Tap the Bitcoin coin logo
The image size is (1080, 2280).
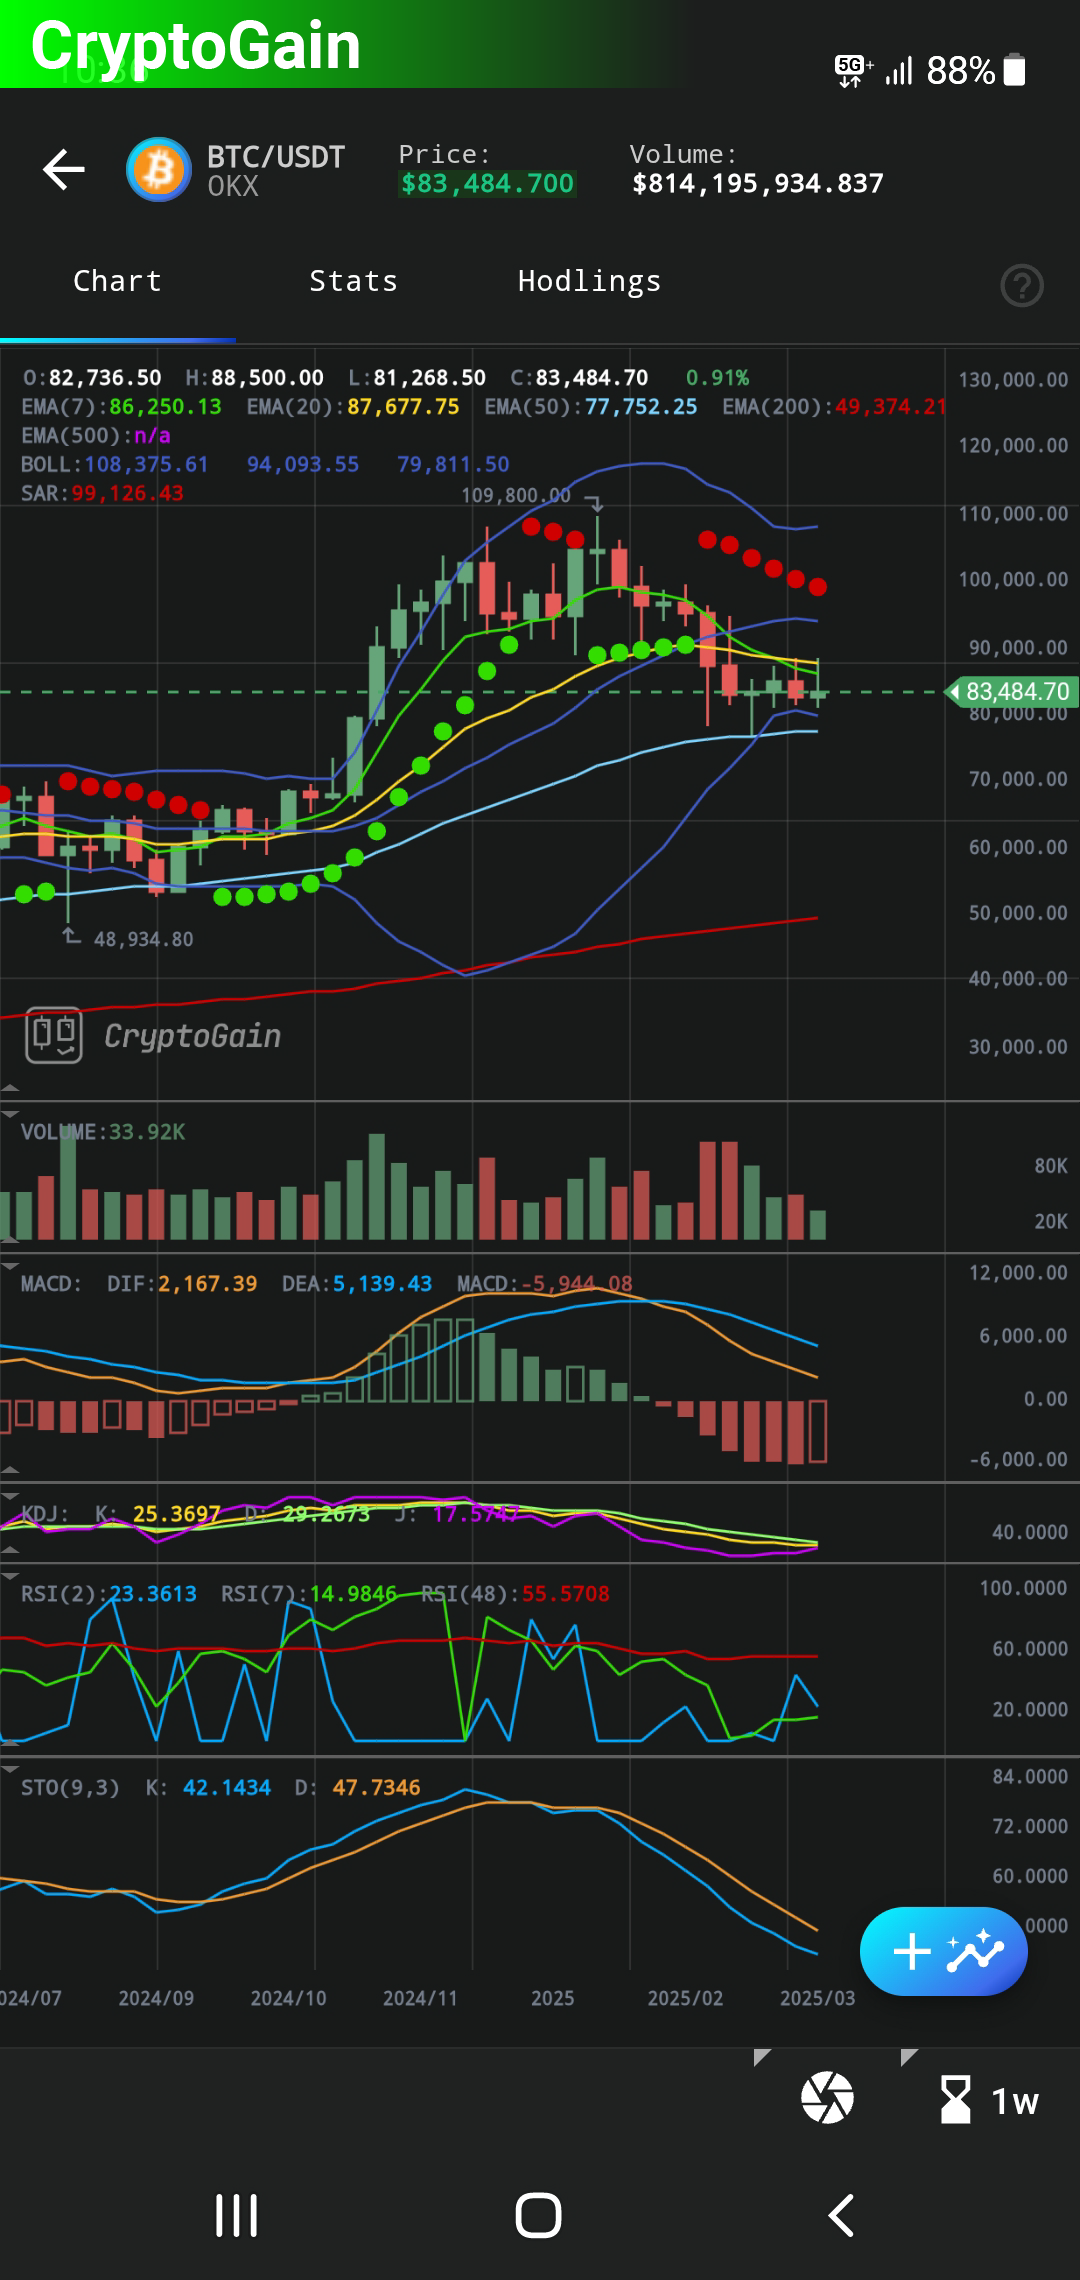point(159,170)
